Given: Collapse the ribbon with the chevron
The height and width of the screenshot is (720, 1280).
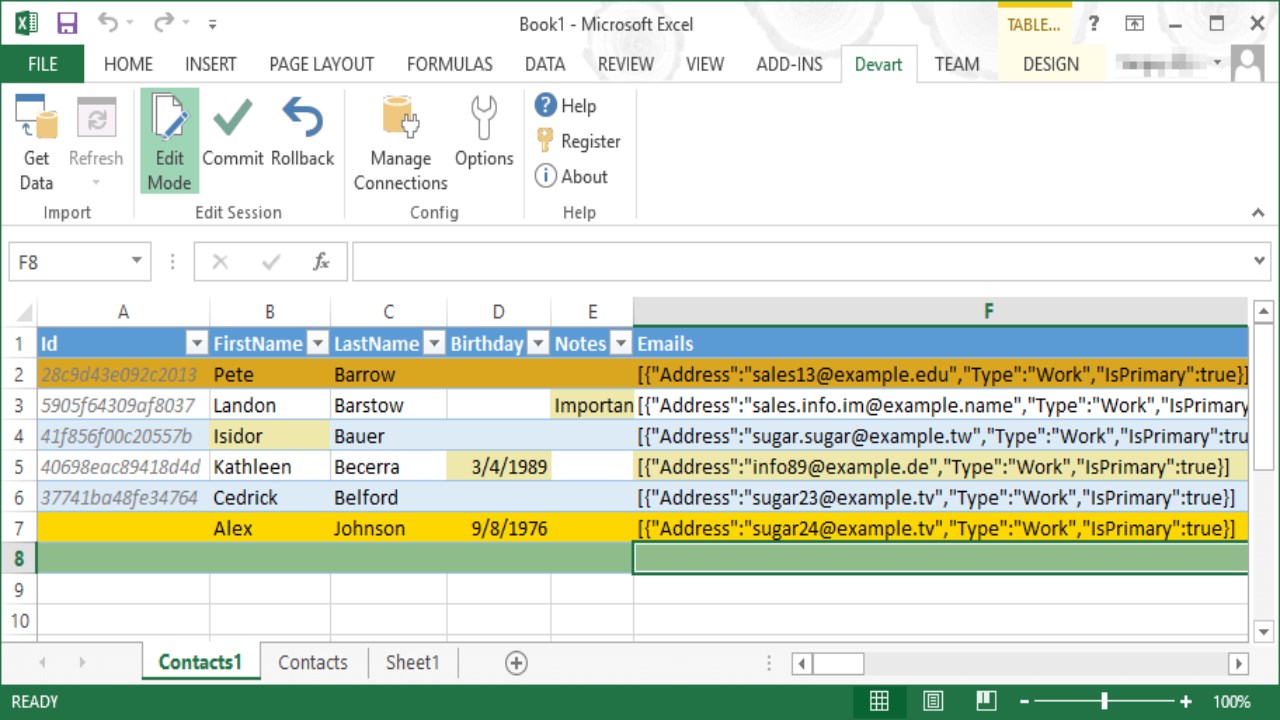Looking at the screenshot, I should point(1257,212).
